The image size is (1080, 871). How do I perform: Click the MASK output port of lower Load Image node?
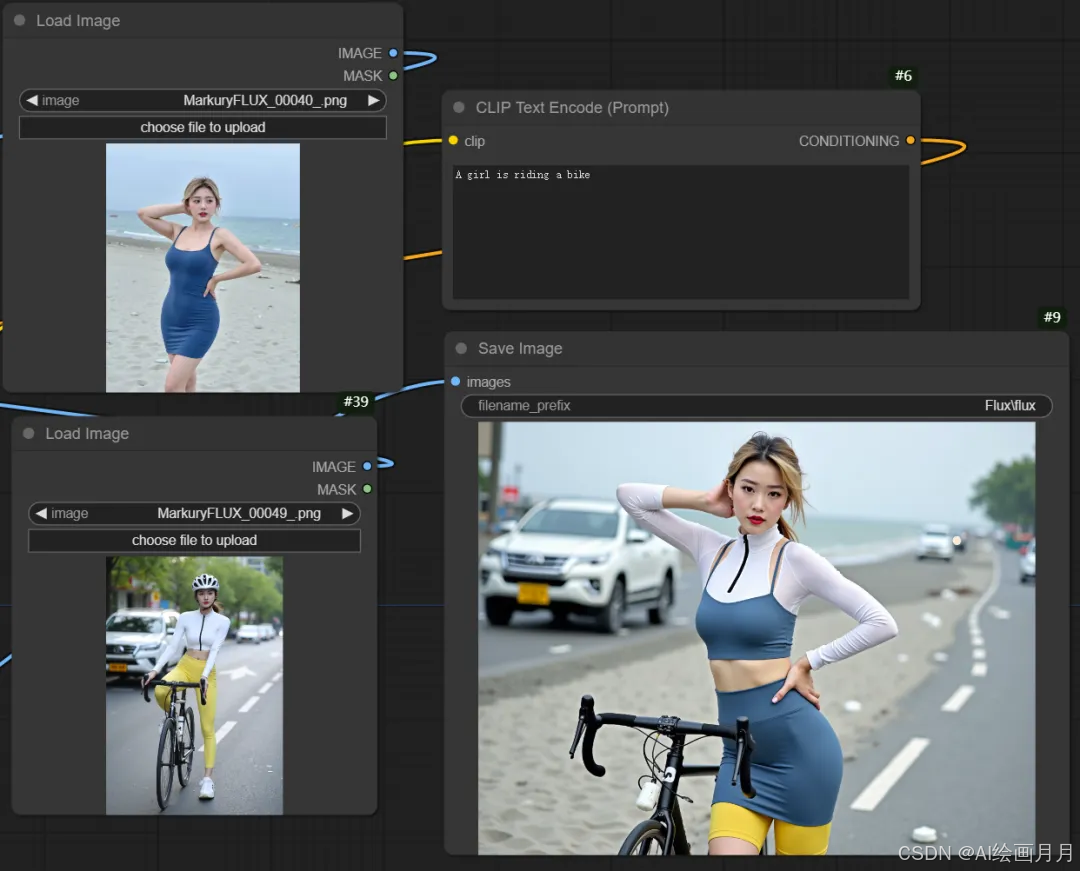[367, 489]
